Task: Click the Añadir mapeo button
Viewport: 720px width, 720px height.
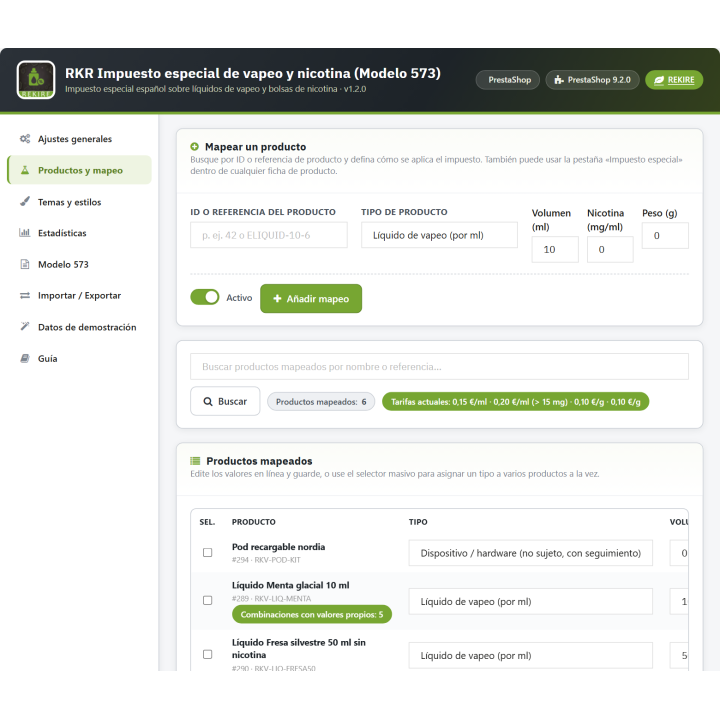Action: coord(311,298)
